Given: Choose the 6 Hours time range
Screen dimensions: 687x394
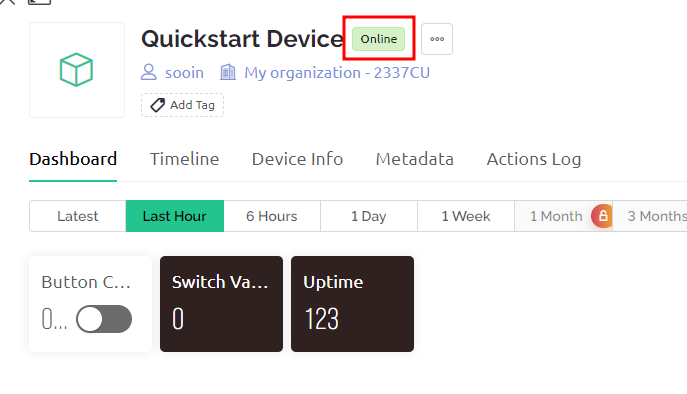Looking at the screenshot, I should click(272, 216).
